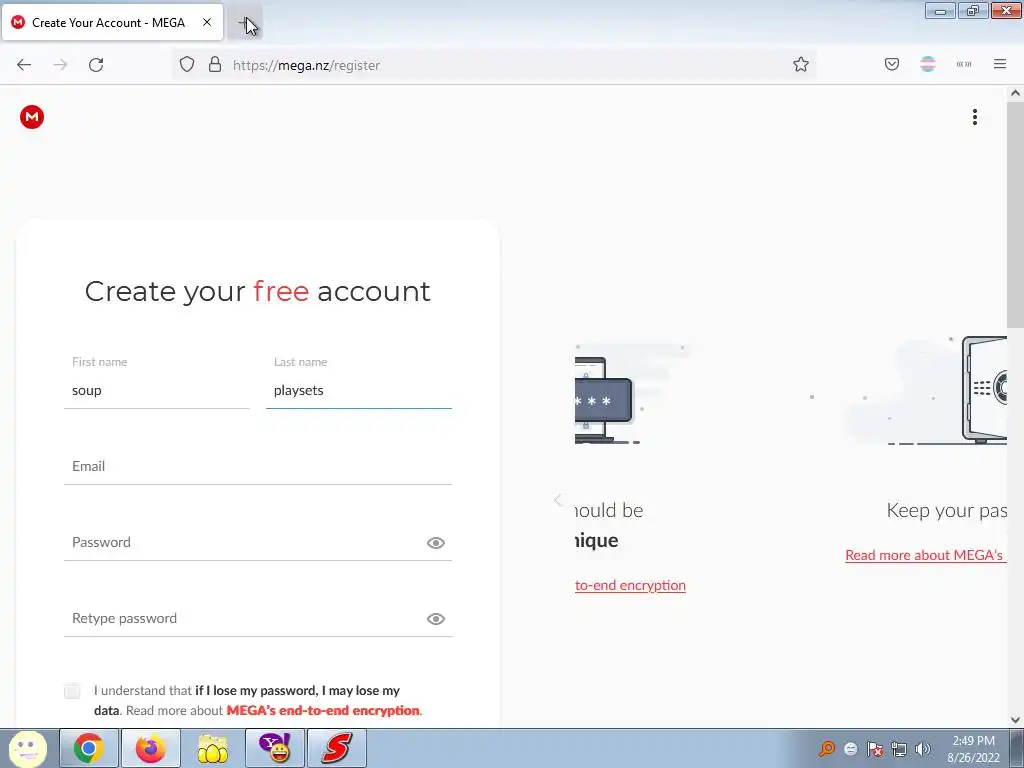Screen dimensions: 1024x768
Task: Select the Create Your Account - MEGA tab
Action: tap(112, 22)
